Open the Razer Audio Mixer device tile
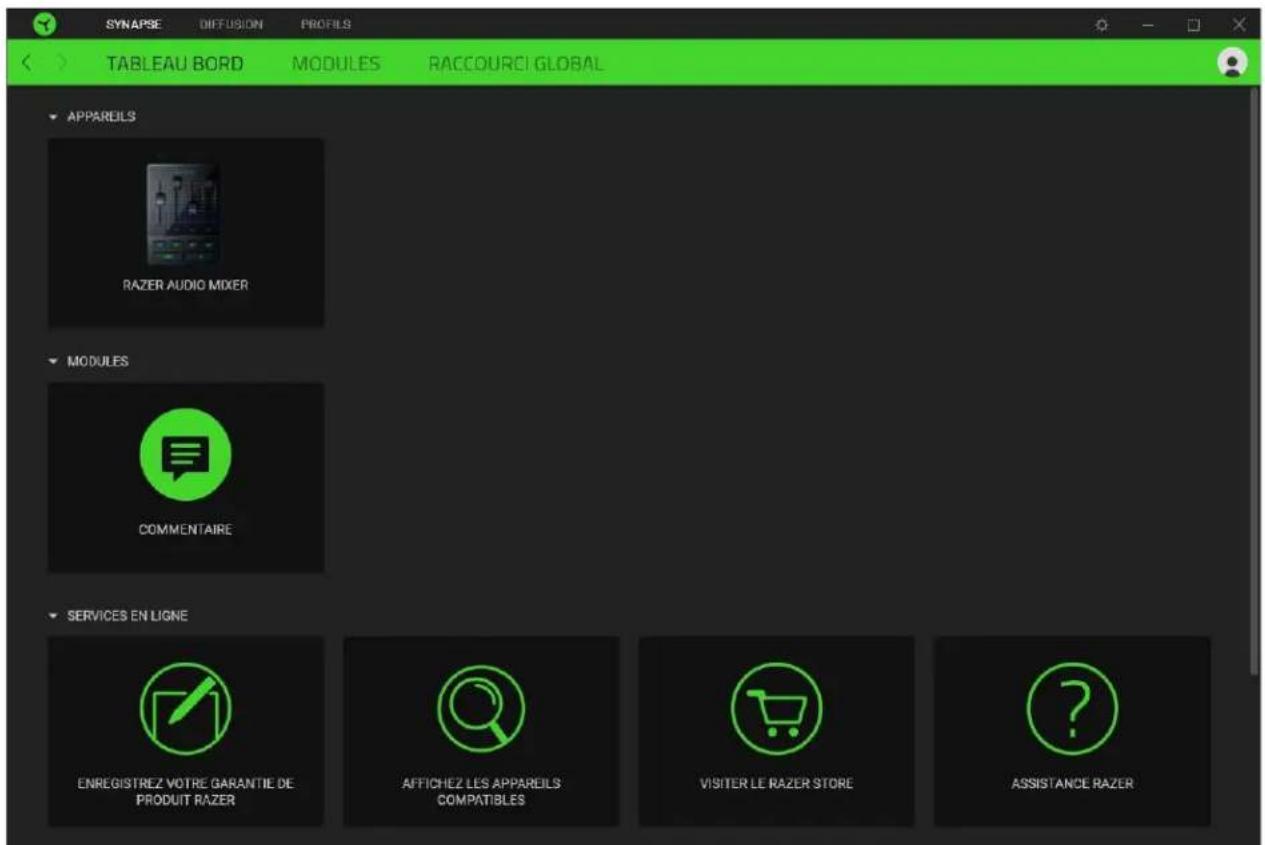1265x845 pixels. (x=185, y=232)
